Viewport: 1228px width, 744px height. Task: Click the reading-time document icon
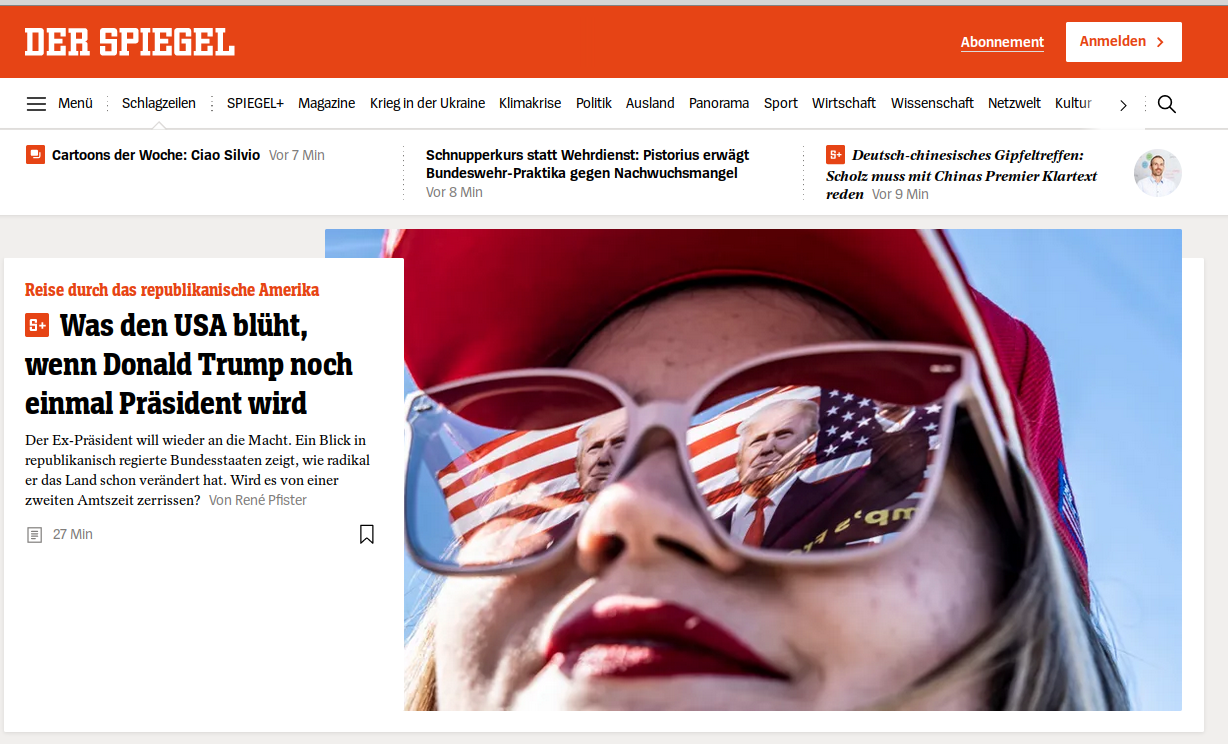(x=35, y=535)
